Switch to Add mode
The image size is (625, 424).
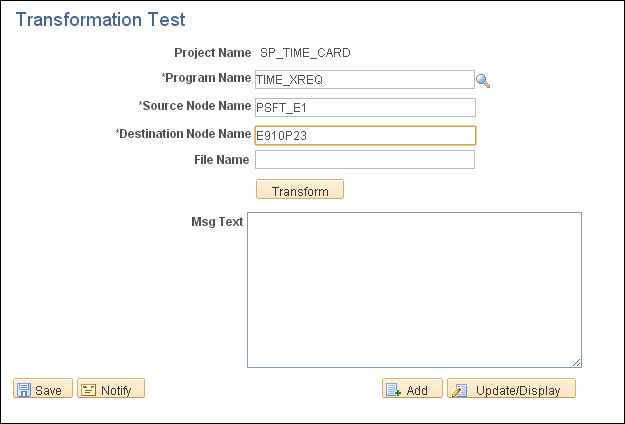click(x=412, y=388)
